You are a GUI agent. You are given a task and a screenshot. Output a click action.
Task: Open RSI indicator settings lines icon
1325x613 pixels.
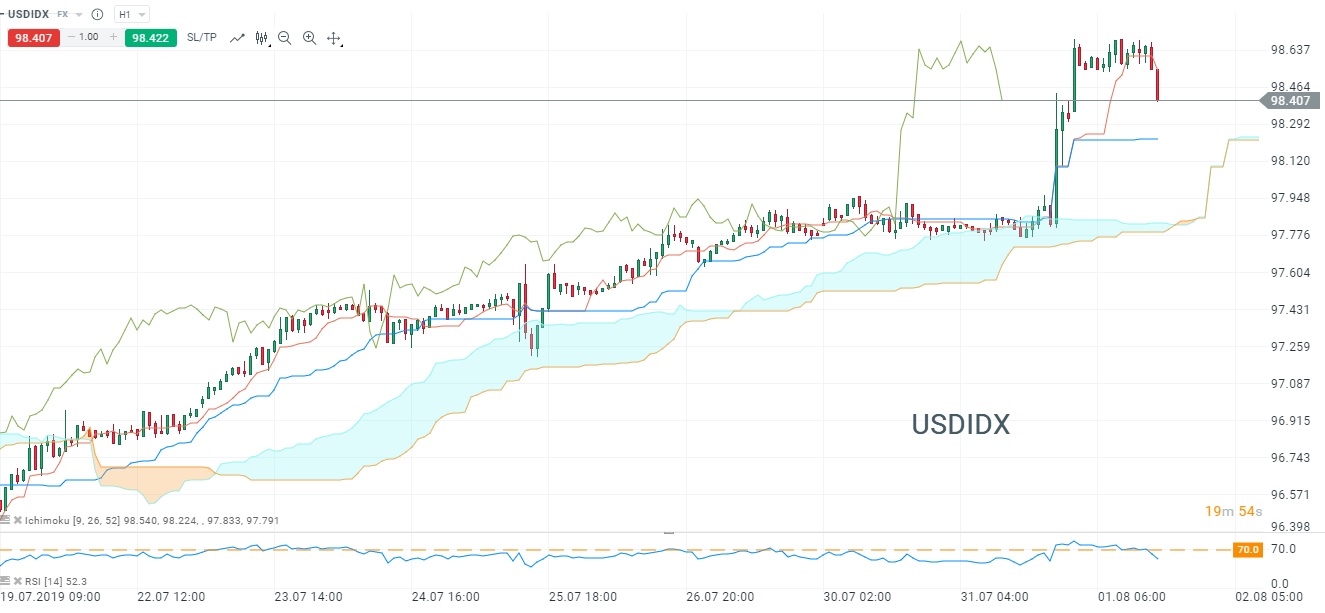pyautogui.click(x=6, y=581)
